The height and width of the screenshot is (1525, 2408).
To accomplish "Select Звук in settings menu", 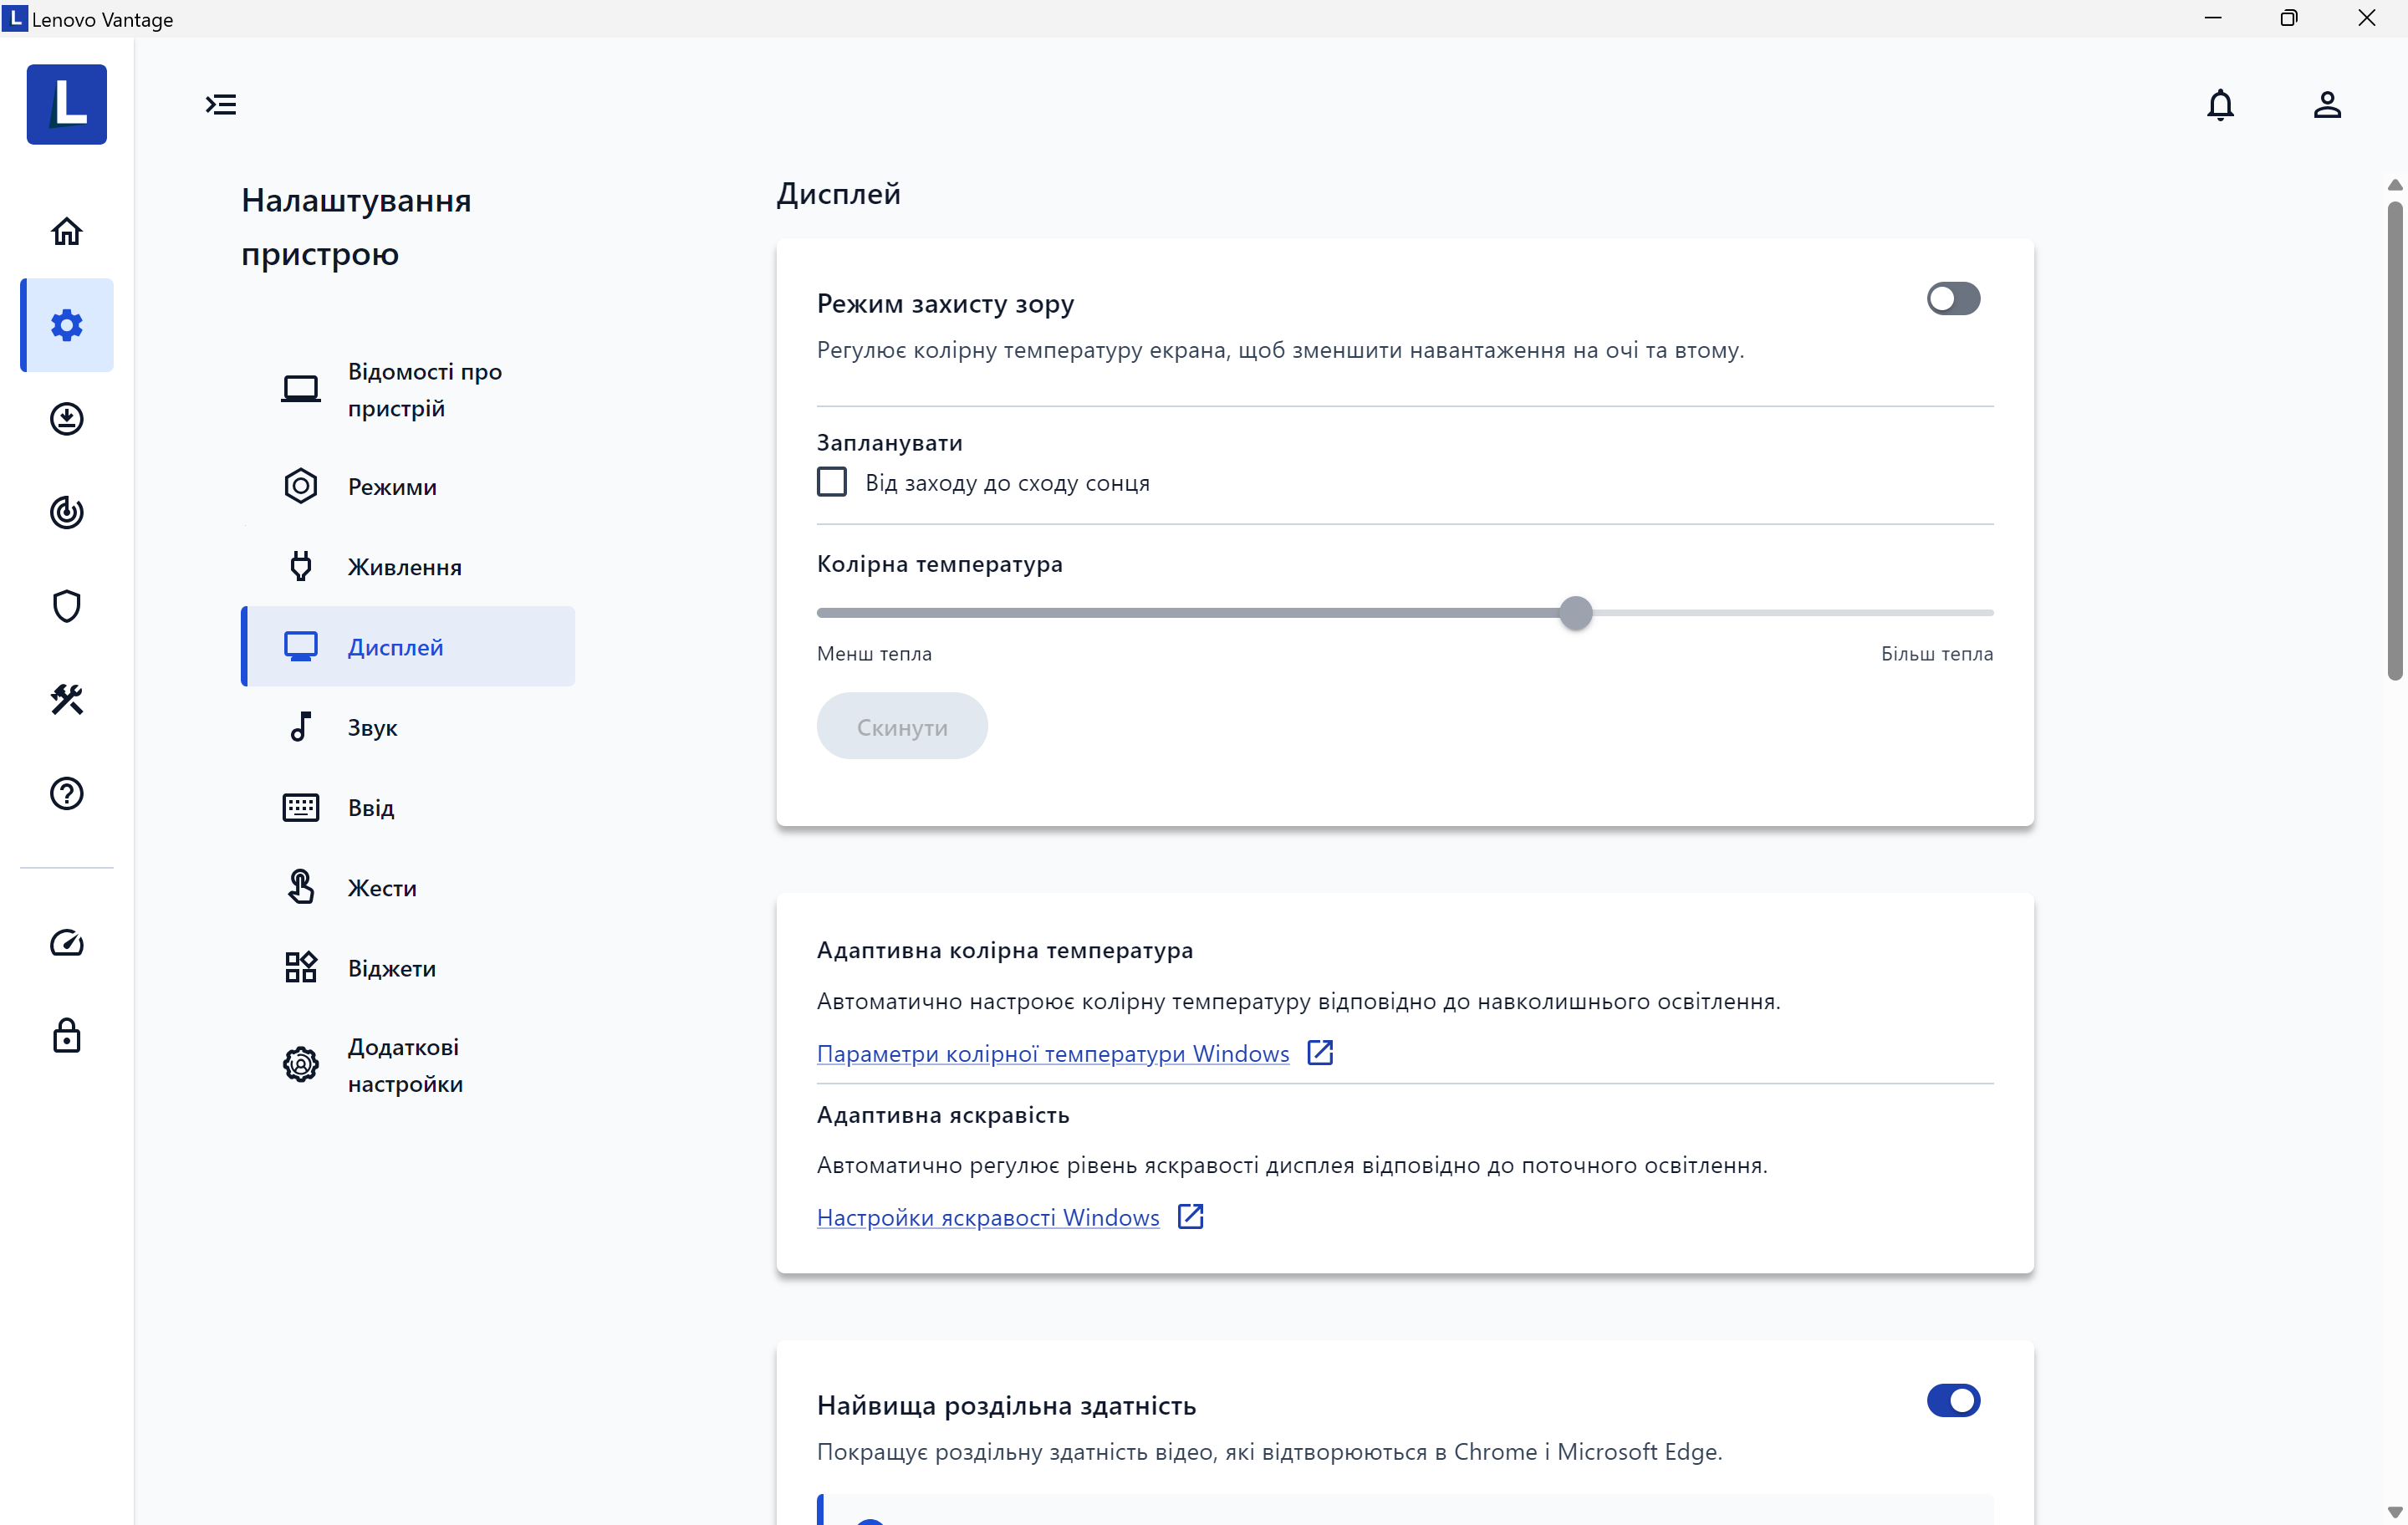I will [x=372, y=727].
